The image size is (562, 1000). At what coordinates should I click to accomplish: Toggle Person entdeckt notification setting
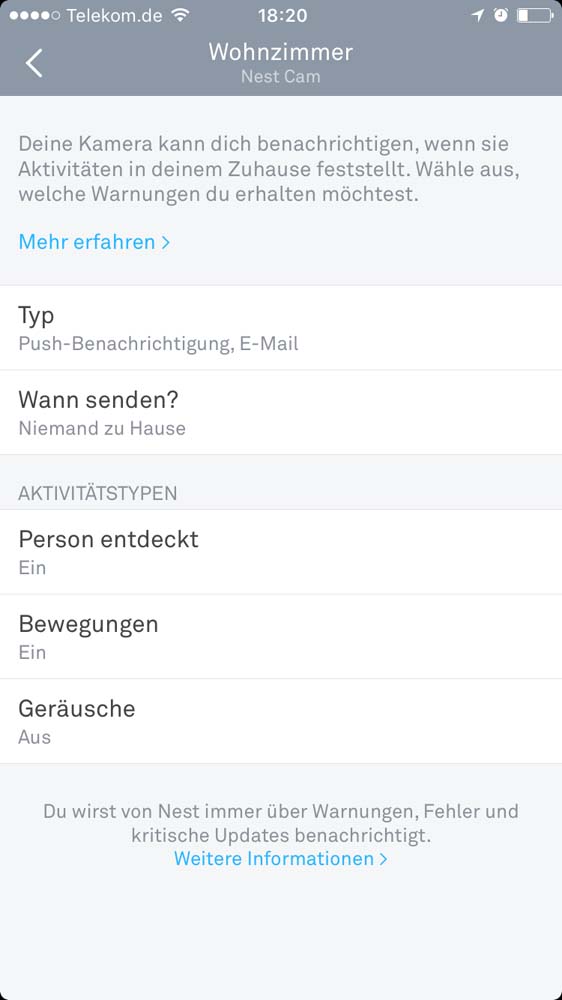281,552
